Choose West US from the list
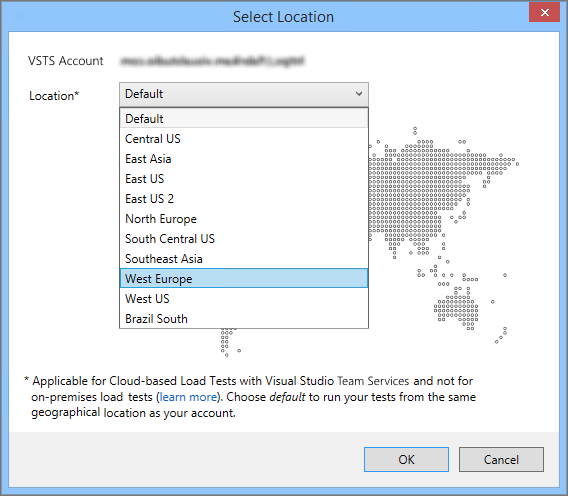The width and height of the screenshot is (568, 496). [244, 299]
